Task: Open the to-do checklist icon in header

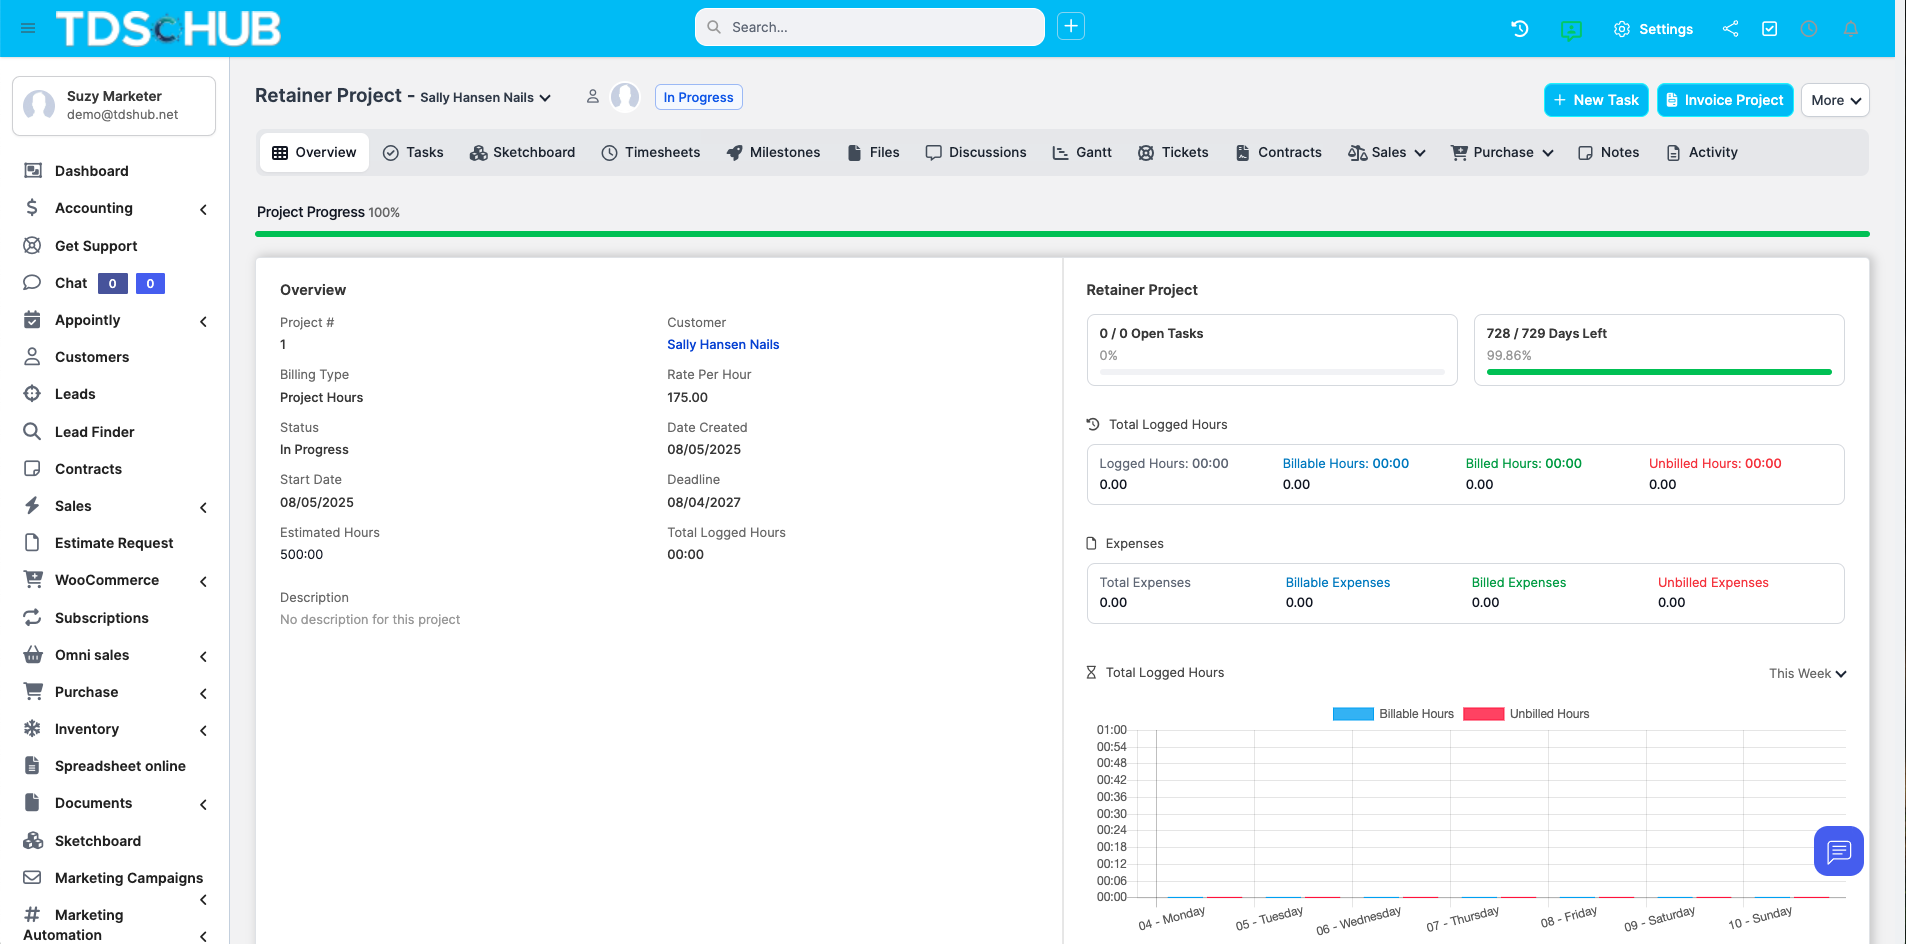Action: (1769, 29)
